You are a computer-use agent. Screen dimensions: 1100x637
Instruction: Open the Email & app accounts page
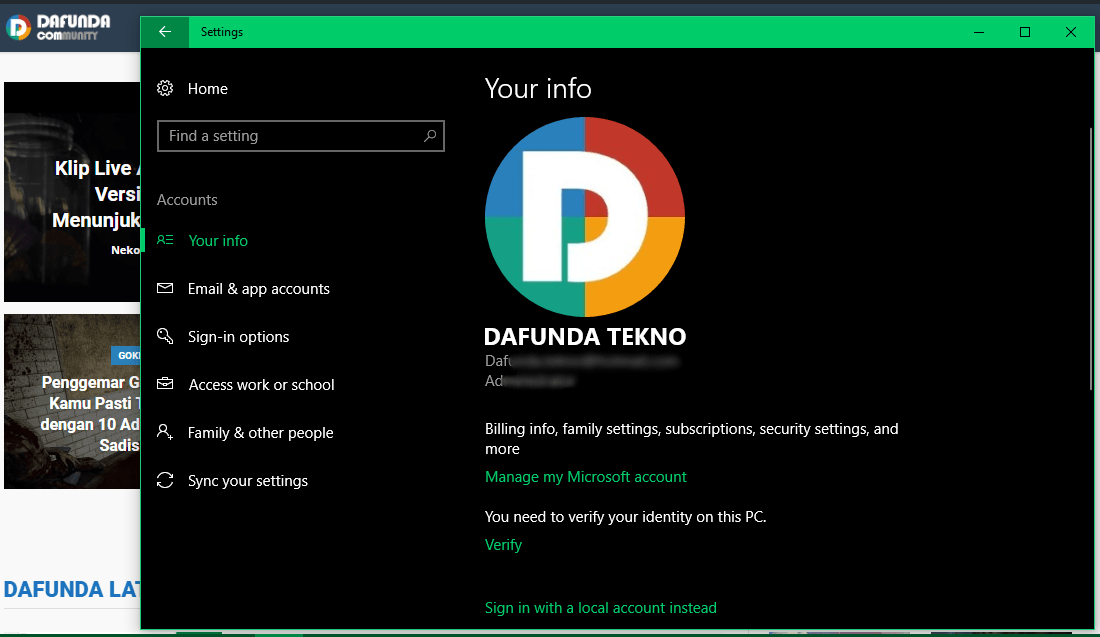(x=258, y=289)
